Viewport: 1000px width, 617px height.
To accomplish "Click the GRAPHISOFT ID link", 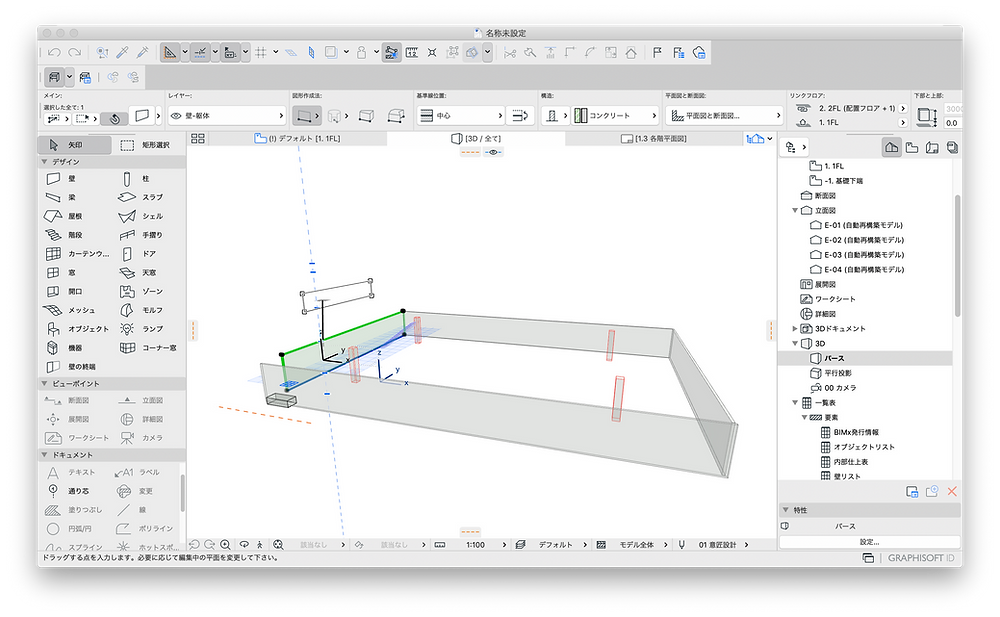I will click(x=921, y=558).
